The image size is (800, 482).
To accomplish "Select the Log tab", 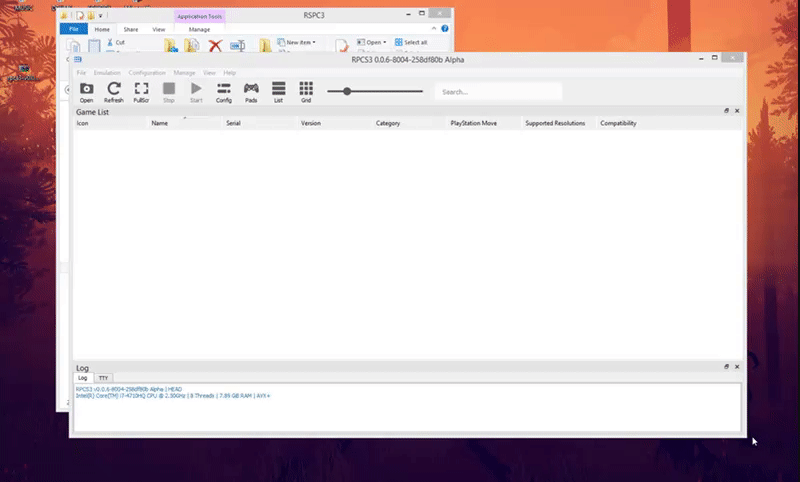I will coord(83,378).
